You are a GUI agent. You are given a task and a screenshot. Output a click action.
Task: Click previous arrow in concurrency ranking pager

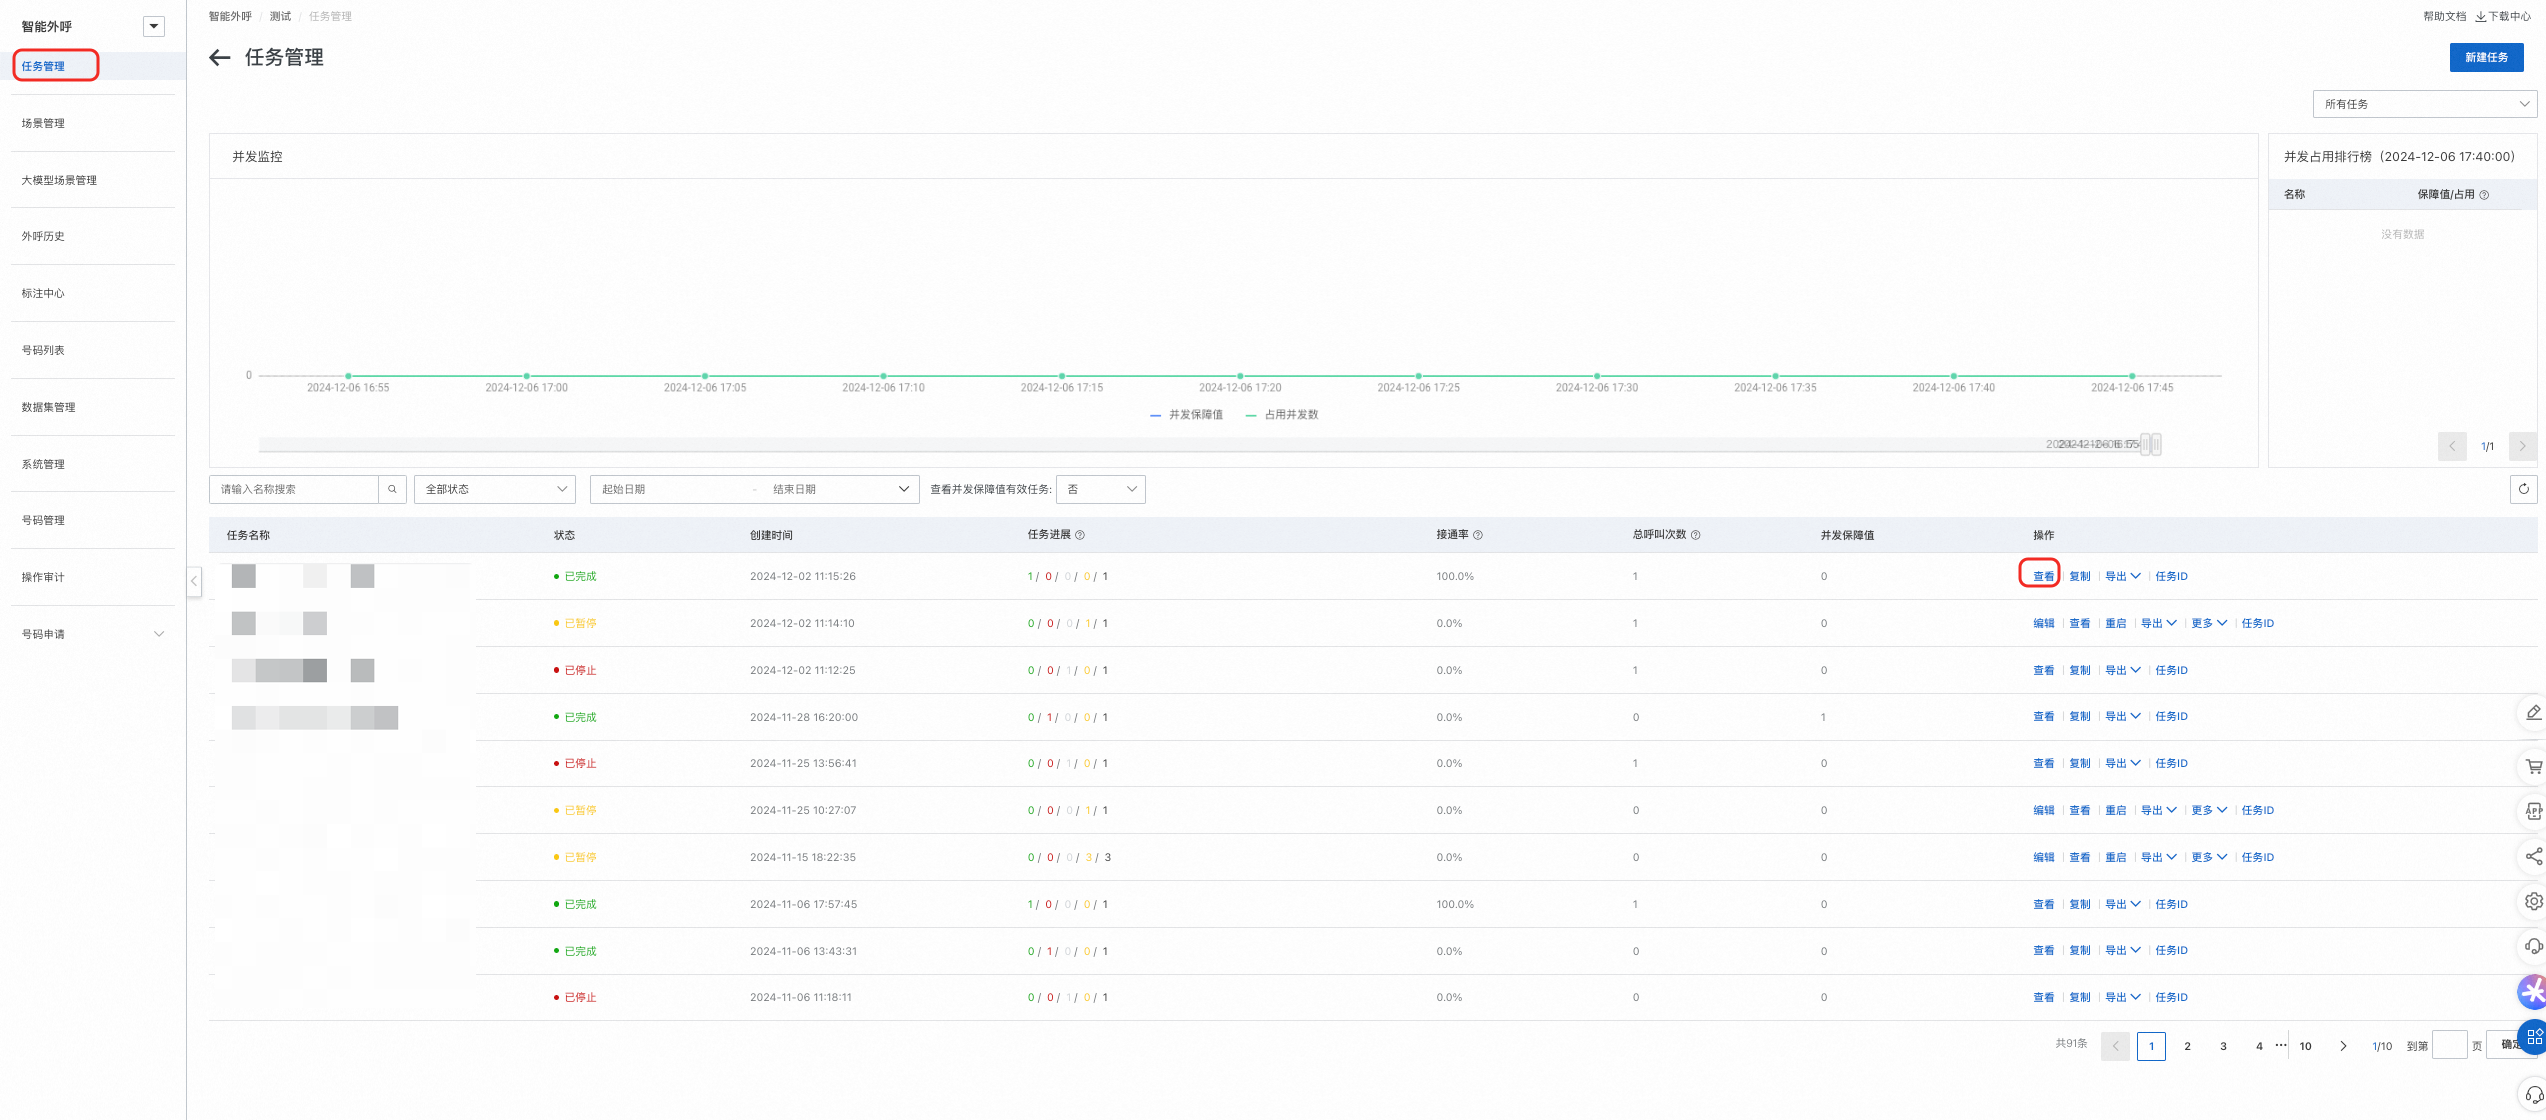tap(2452, 446)
